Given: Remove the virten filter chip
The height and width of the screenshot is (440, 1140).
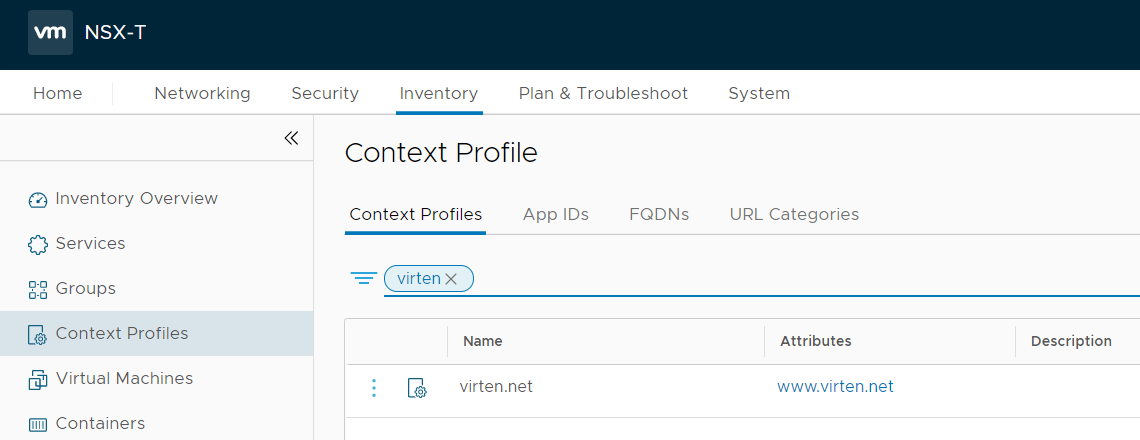Looking at the screenshot, I should (451, 279).
